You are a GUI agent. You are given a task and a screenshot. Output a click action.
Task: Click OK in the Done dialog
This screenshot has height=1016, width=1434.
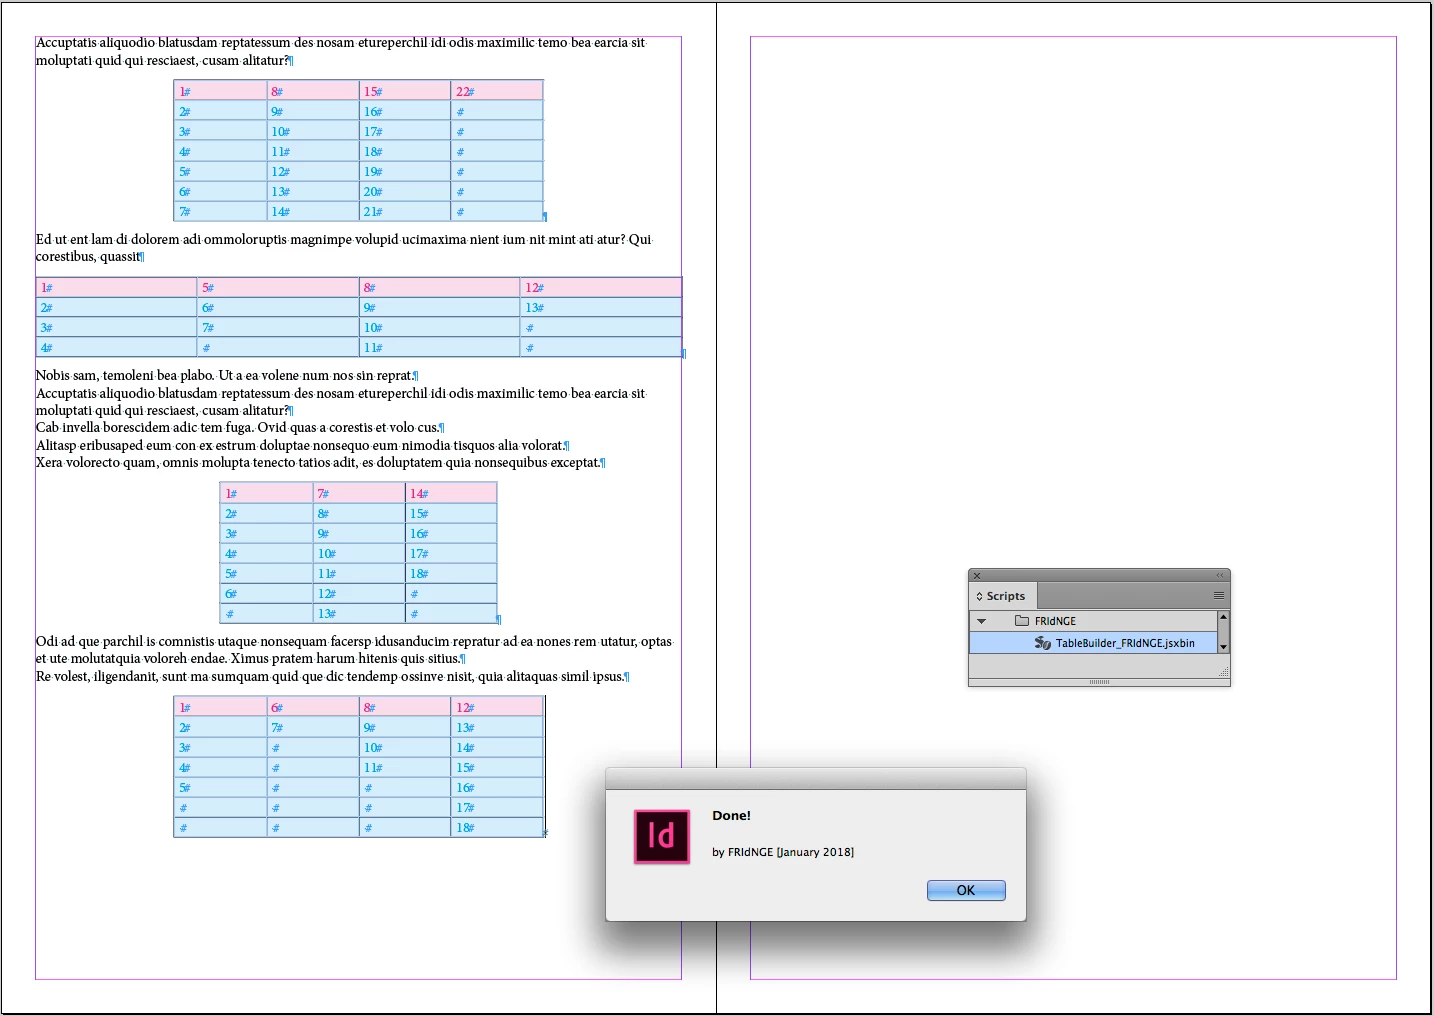pos(966,890)
